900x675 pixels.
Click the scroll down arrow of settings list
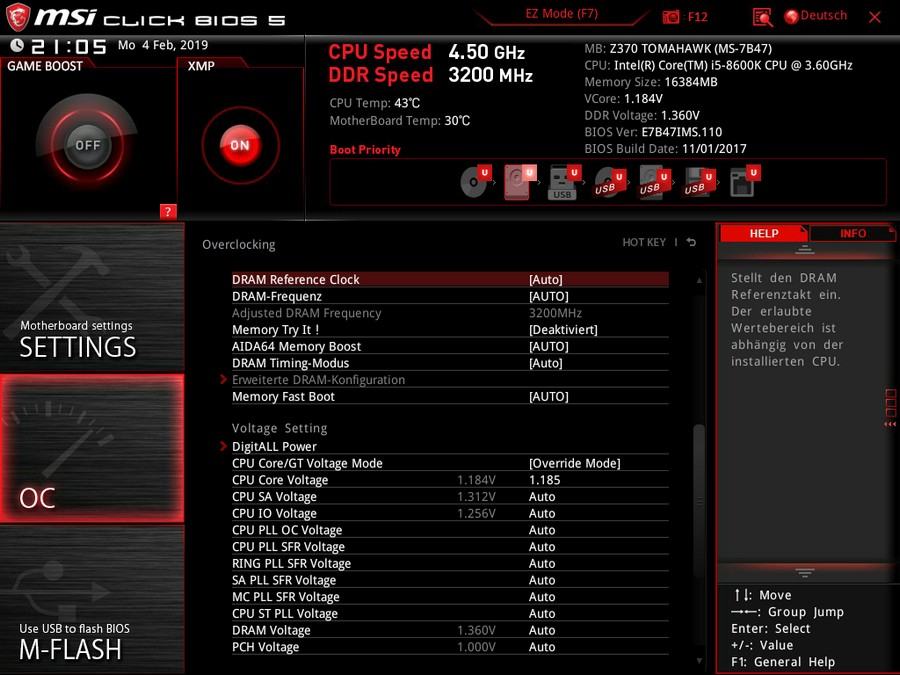coord(699,661)
